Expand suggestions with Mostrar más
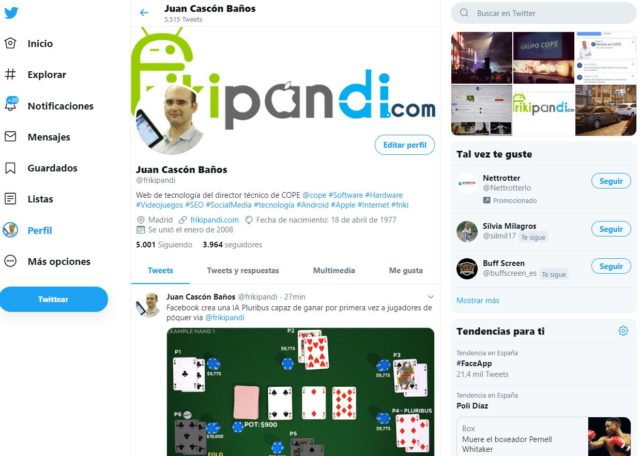This screenshot has height=456, width=640. 478,300
